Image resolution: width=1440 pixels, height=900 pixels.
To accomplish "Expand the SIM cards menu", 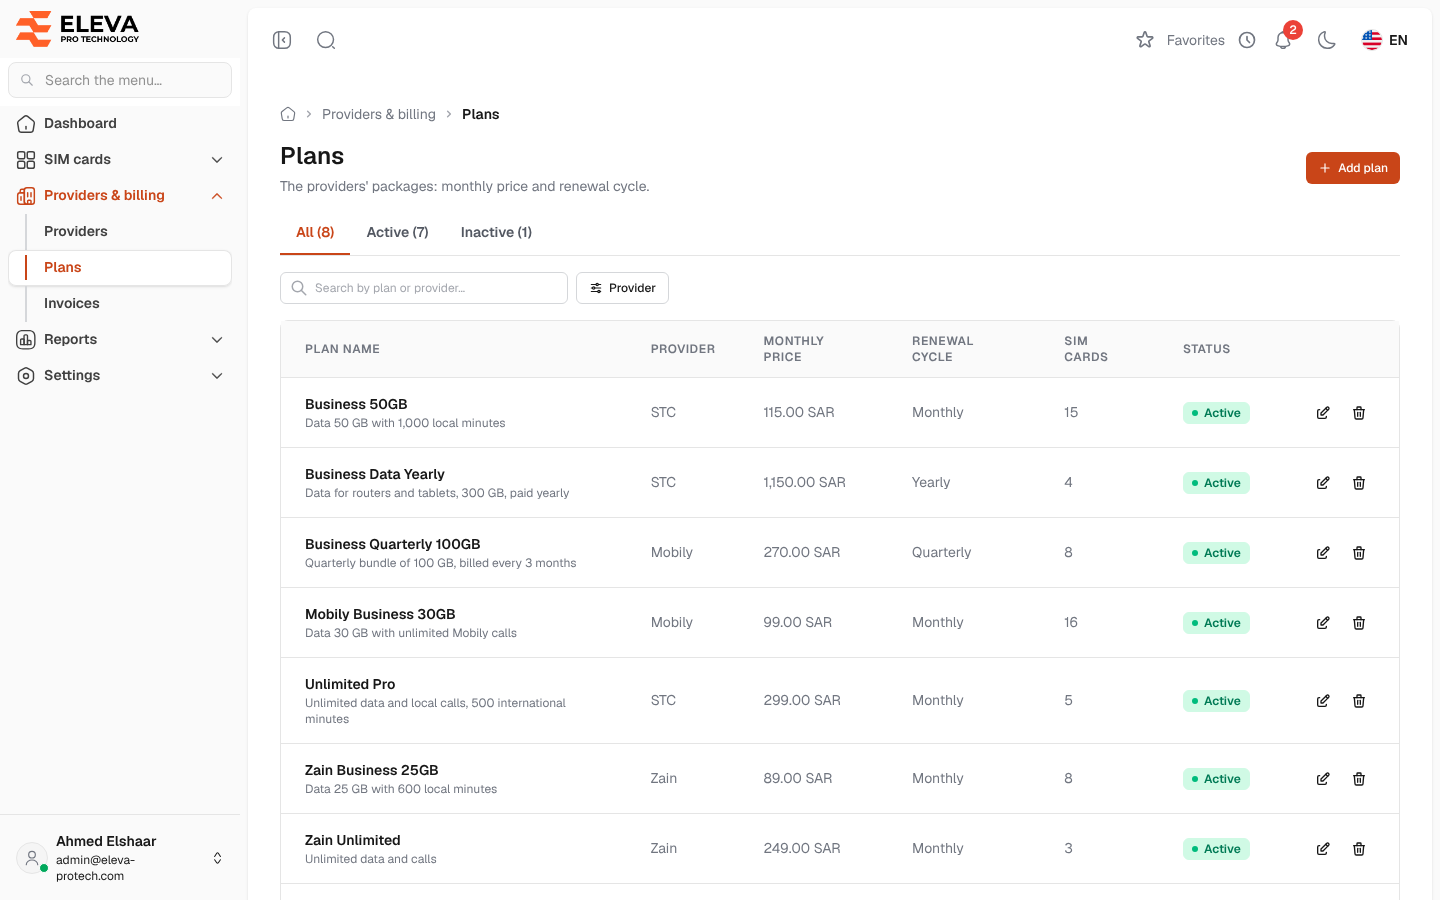I will point(120,160).
